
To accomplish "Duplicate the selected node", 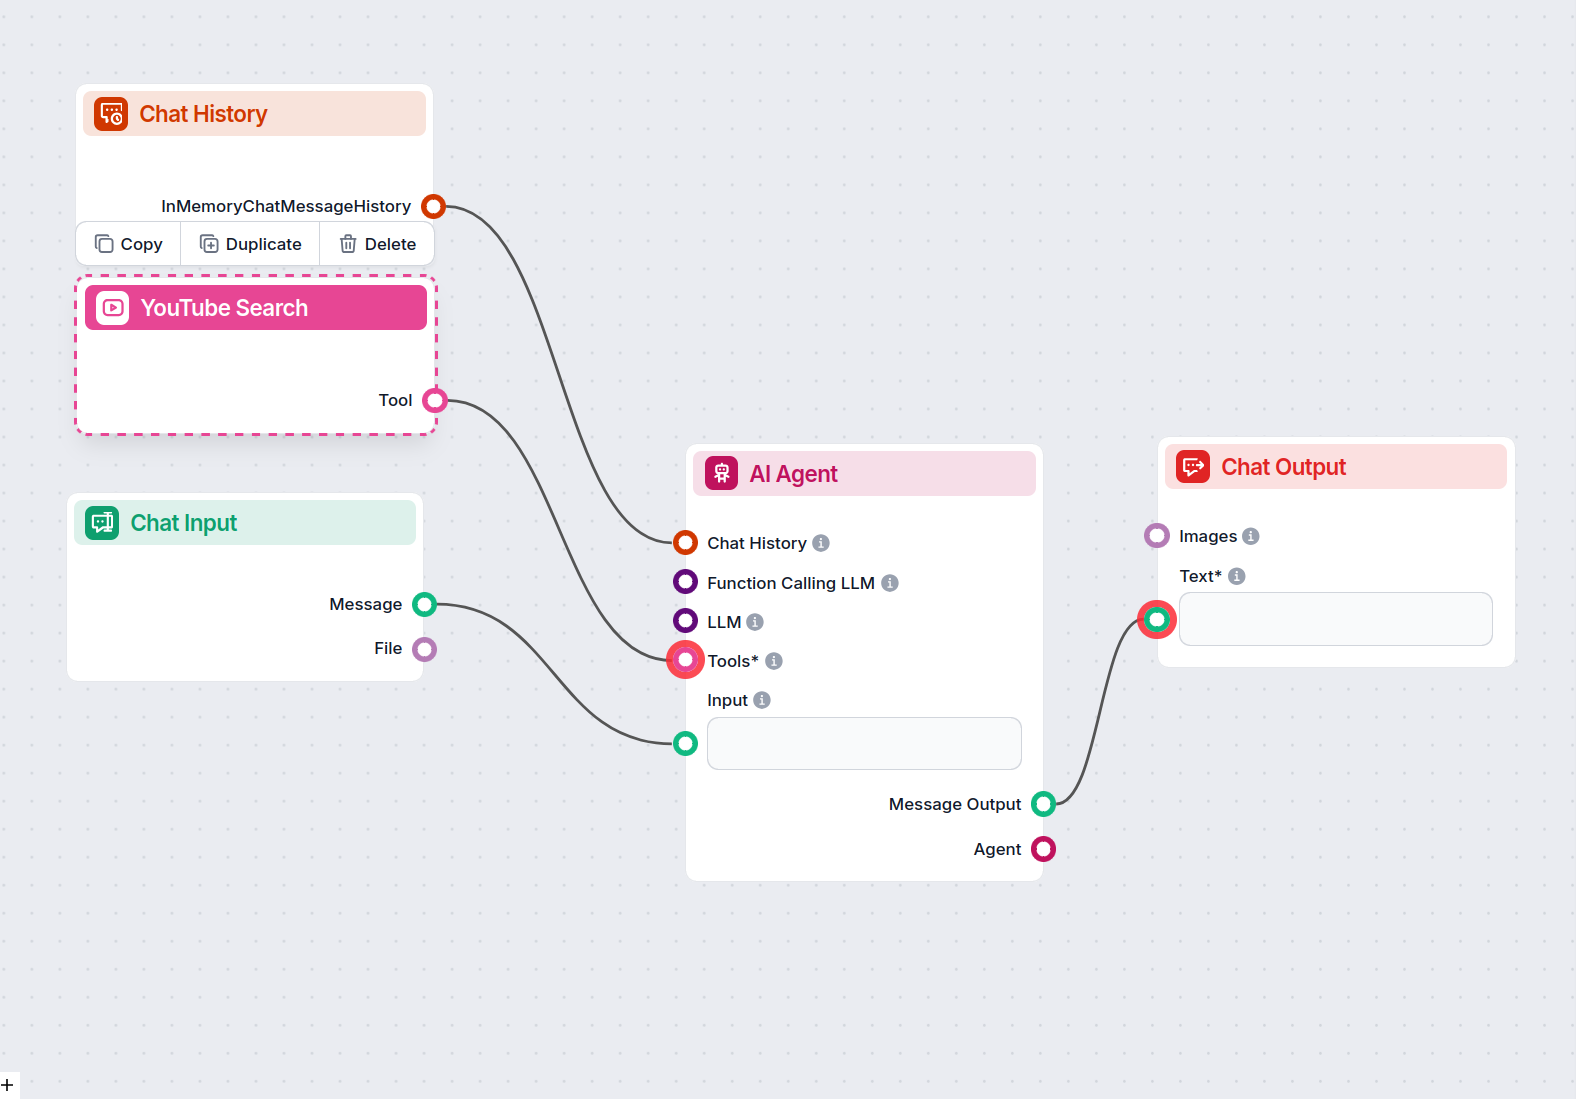I will pos(251,244).
